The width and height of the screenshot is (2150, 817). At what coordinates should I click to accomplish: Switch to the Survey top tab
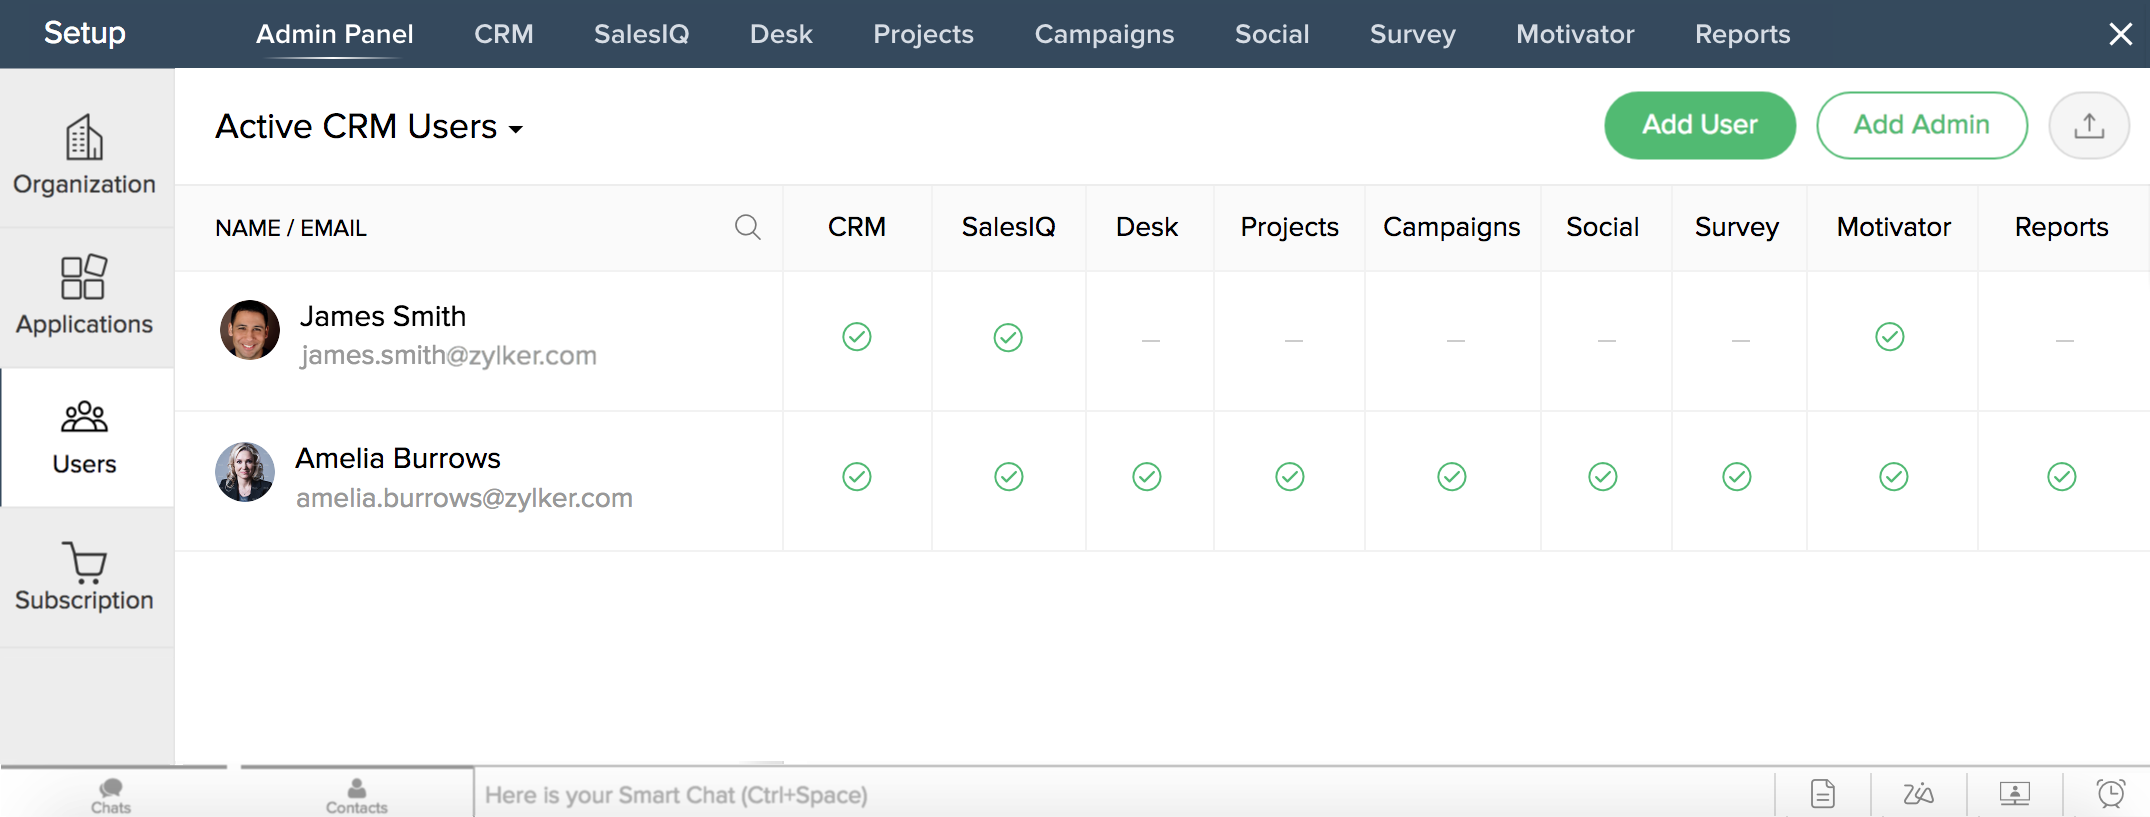tap(1413, 34)
